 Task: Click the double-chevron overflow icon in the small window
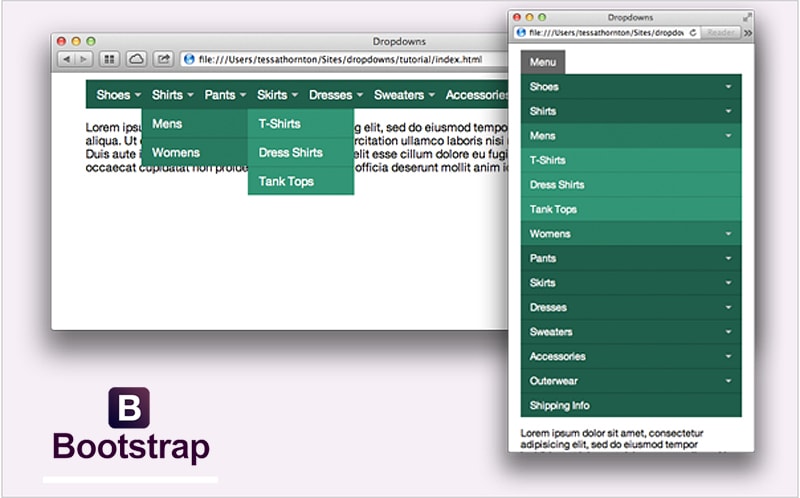coord(747,33)
